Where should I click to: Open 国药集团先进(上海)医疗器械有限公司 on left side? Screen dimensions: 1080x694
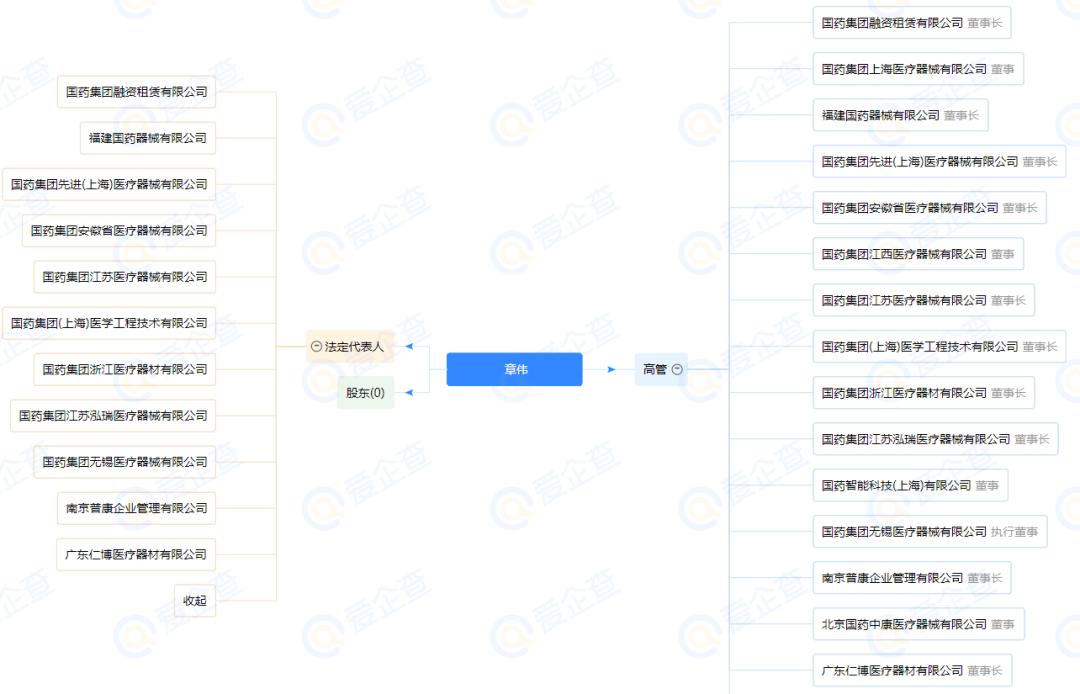click(109, 184)
